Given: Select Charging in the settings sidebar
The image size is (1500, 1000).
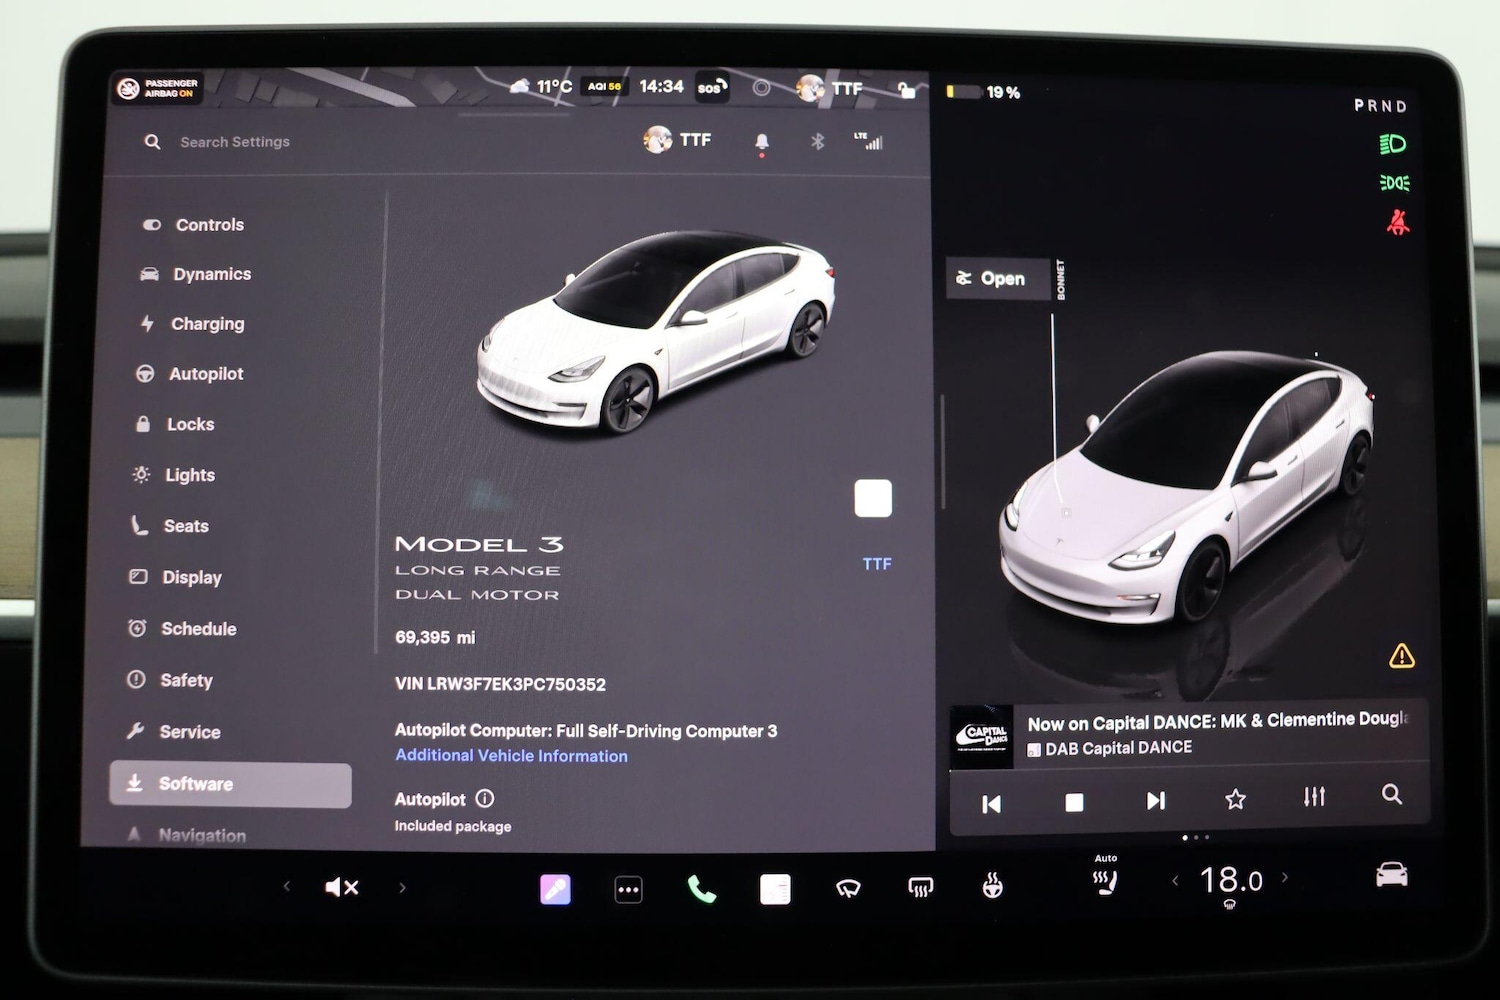Looking at the screenshot, I should click(x=207, y=323).
